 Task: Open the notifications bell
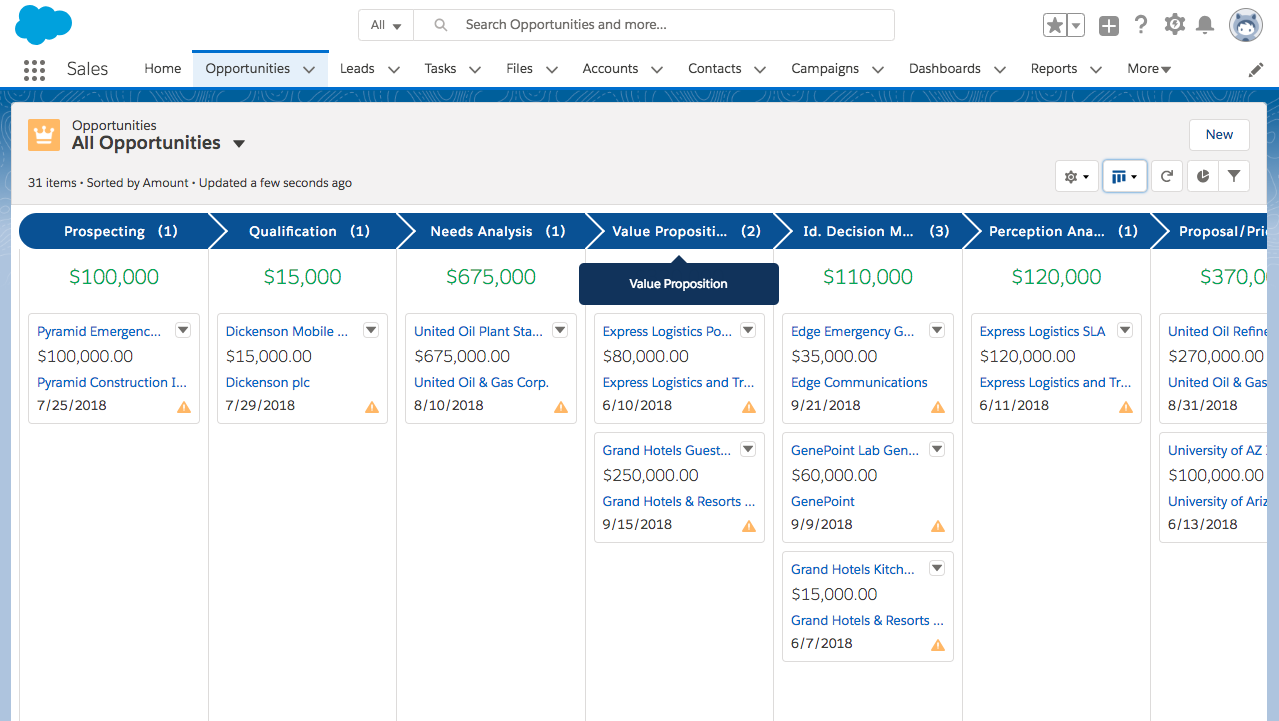(x=1207, y=24)
